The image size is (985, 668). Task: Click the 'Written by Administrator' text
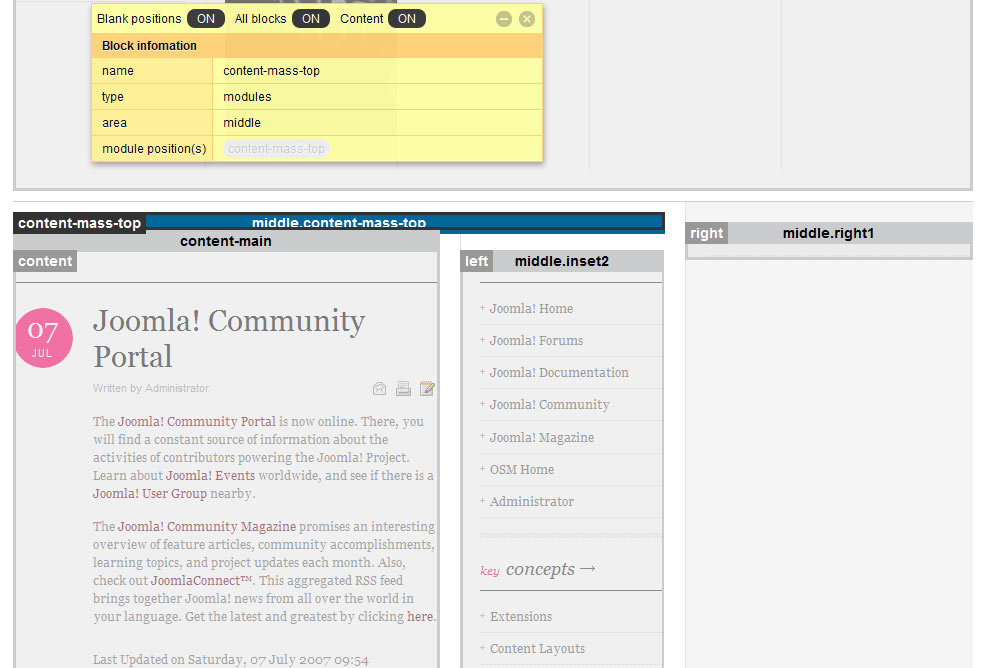click(151, 388)
